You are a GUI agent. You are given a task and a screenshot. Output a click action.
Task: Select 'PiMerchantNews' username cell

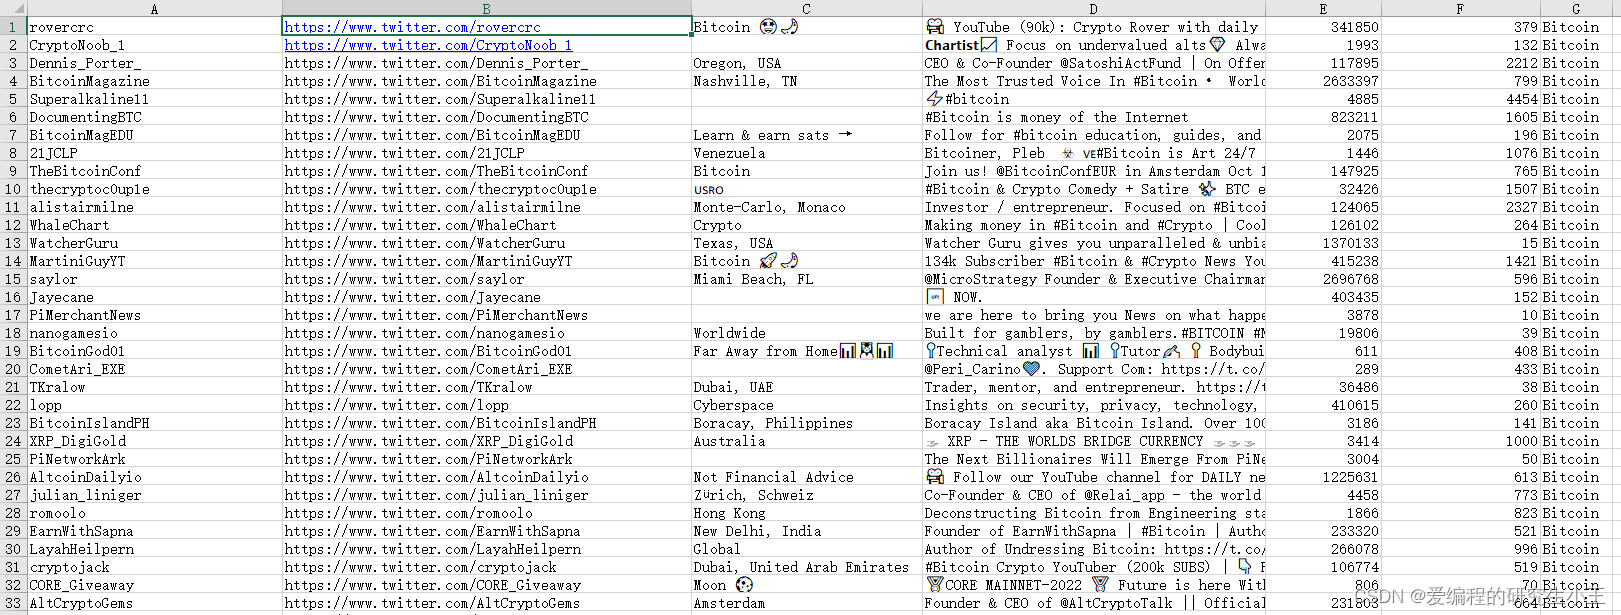pyautogui.click(x=154, y=315)
